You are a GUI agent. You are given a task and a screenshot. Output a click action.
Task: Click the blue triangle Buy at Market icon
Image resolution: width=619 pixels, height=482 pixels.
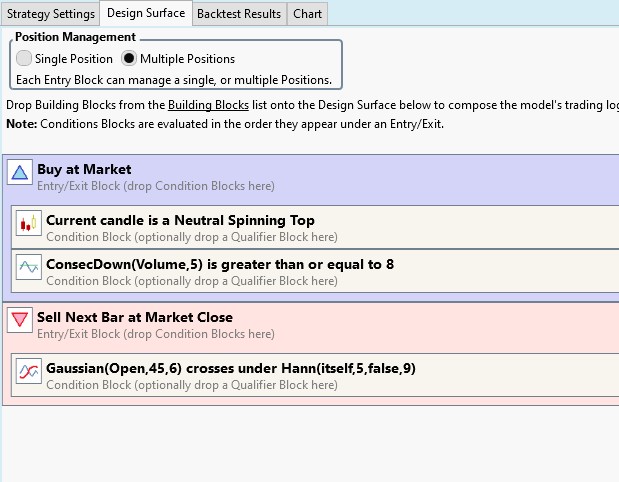[x=20, y=173]
